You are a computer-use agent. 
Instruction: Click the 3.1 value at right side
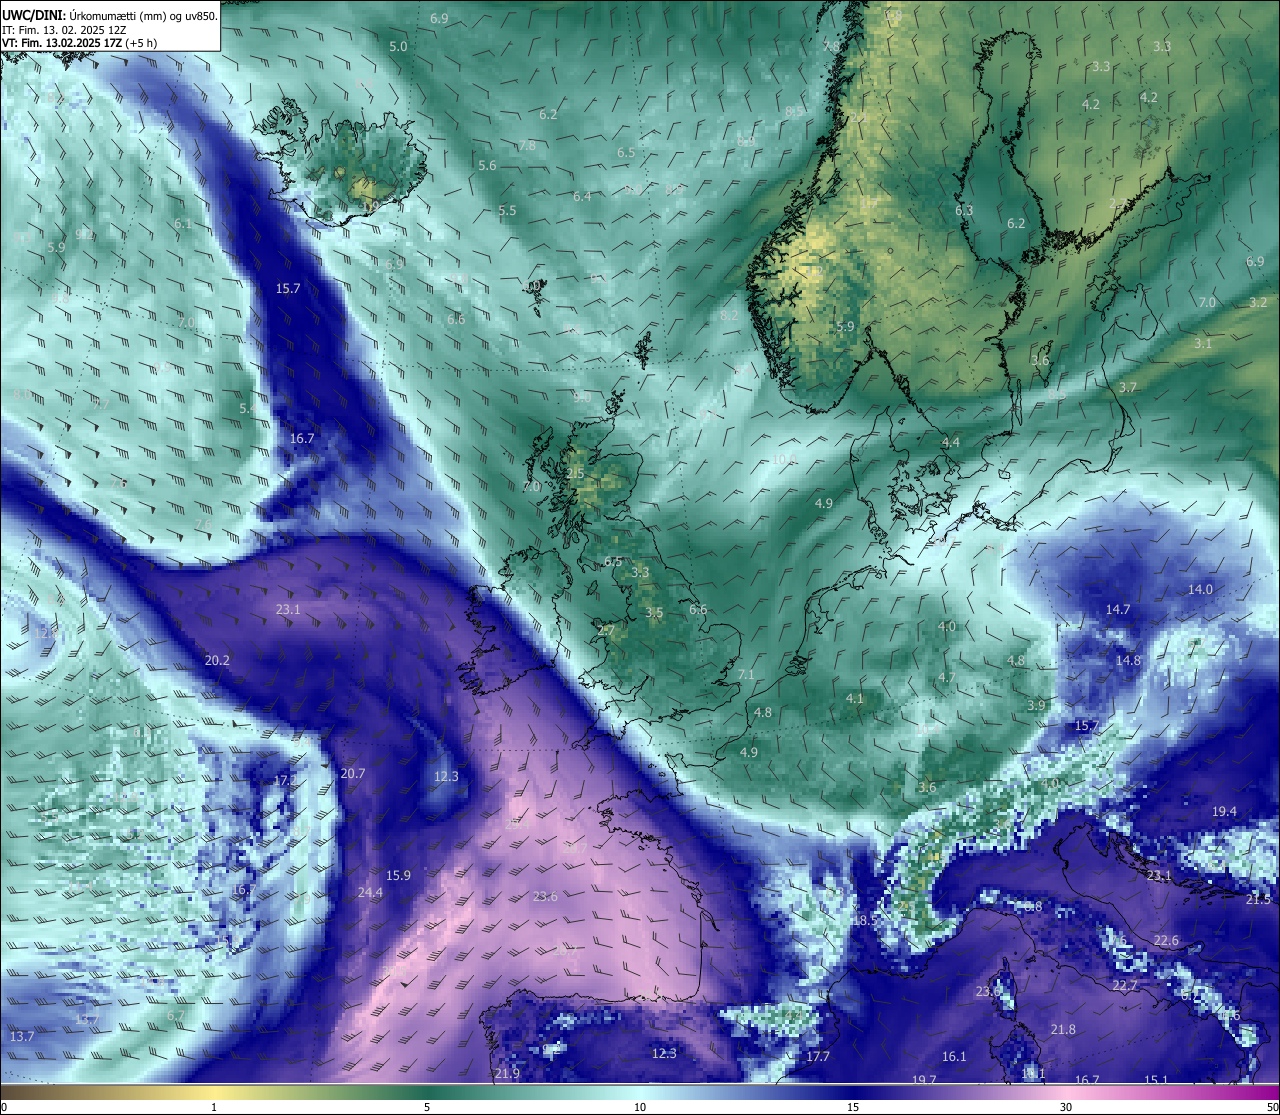point(1203,342)
